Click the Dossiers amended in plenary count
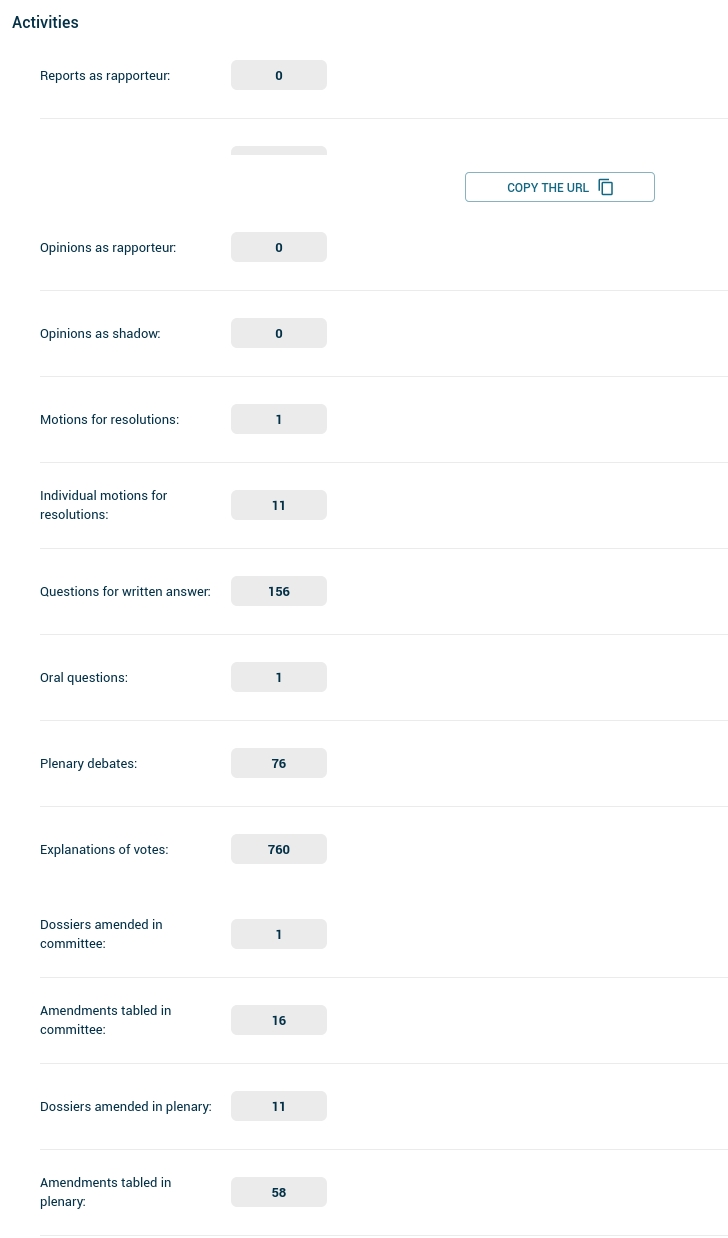728x1238 pixels. pos(279,1106)
